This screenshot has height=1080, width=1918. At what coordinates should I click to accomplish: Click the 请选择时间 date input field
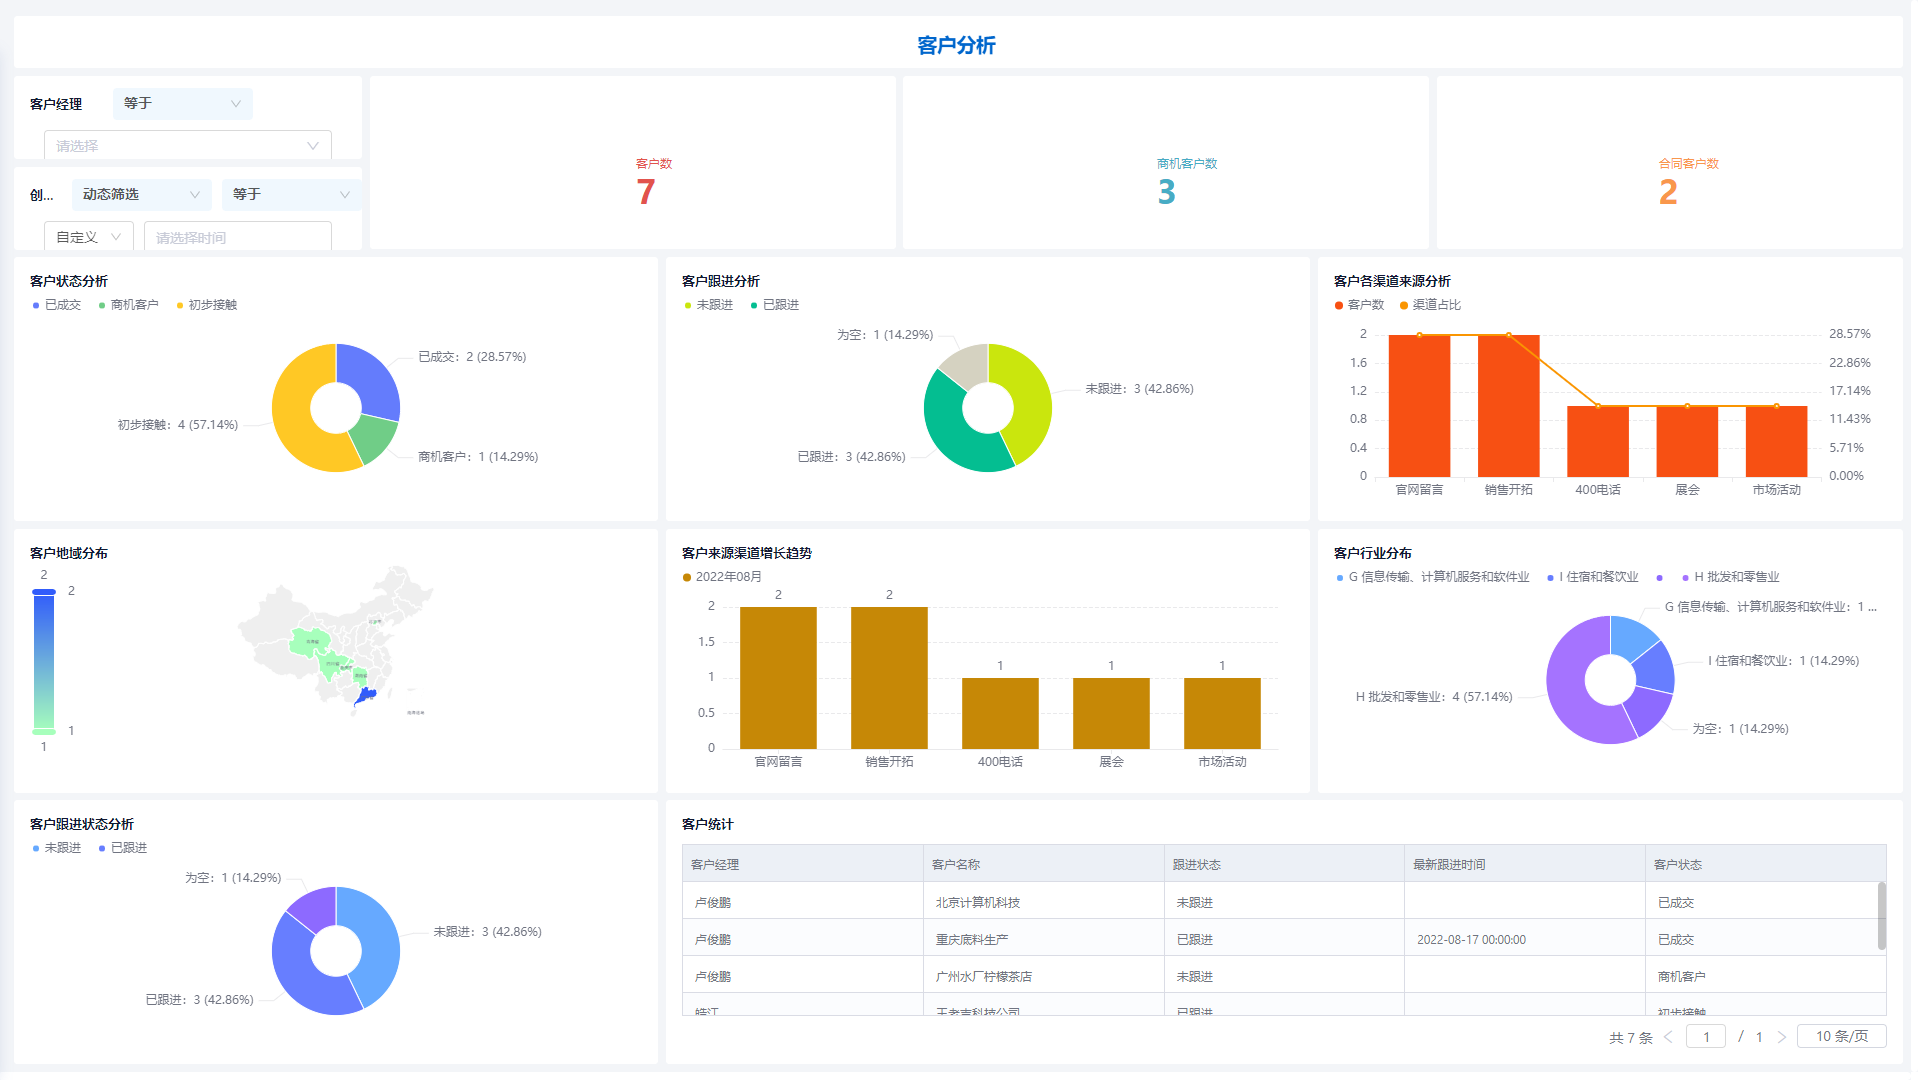point(238,237)
